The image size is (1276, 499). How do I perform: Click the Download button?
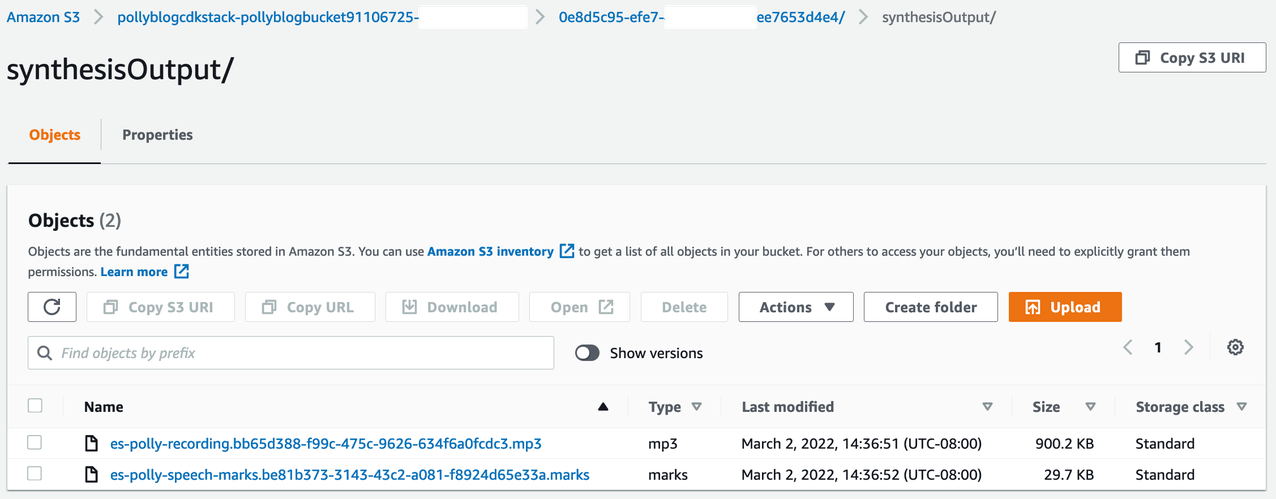point(453,307)
